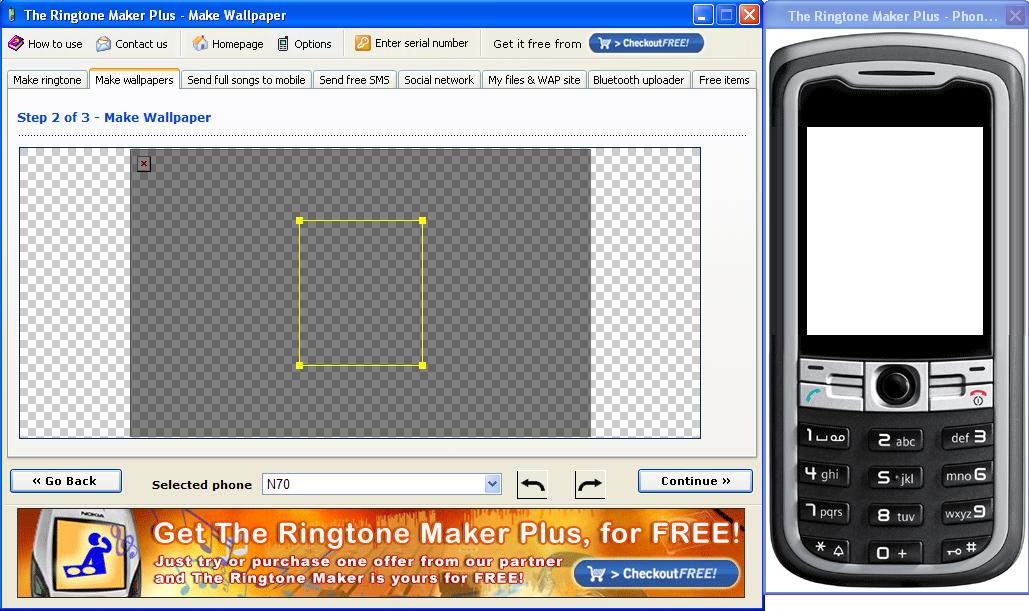Click the 1 key on the phone preview

tap(825, 436)
